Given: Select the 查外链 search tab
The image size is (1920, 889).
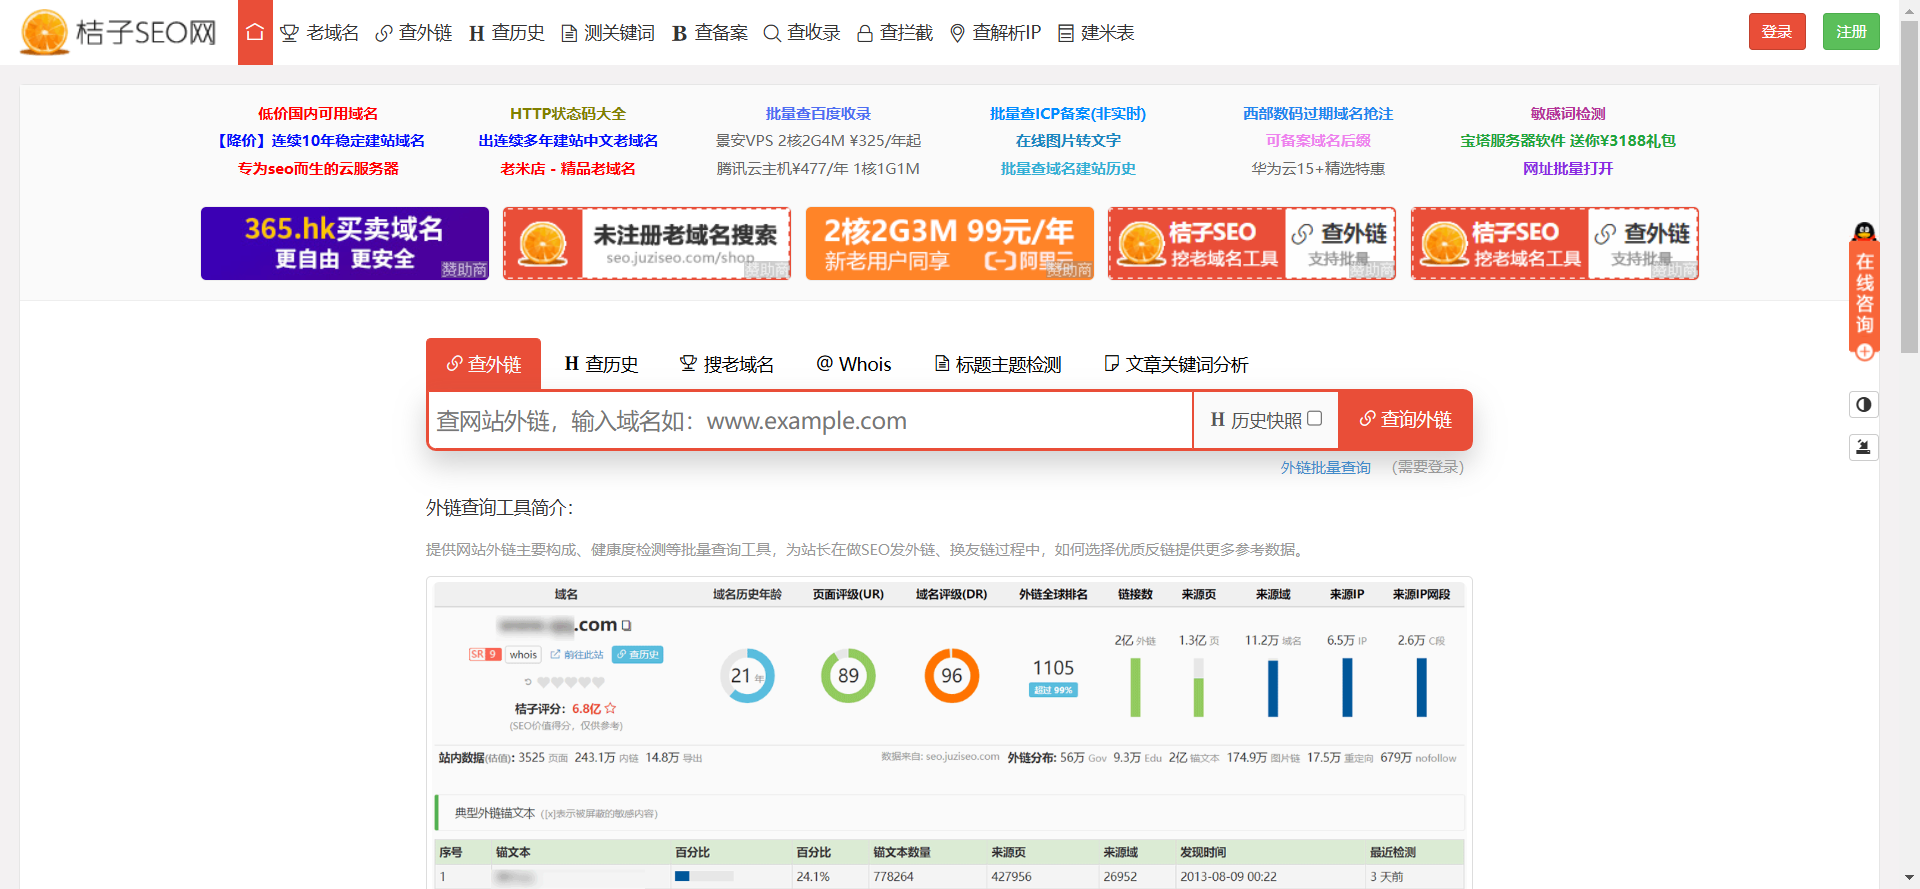Looking at the screenshot, I should tap(483, 364).
